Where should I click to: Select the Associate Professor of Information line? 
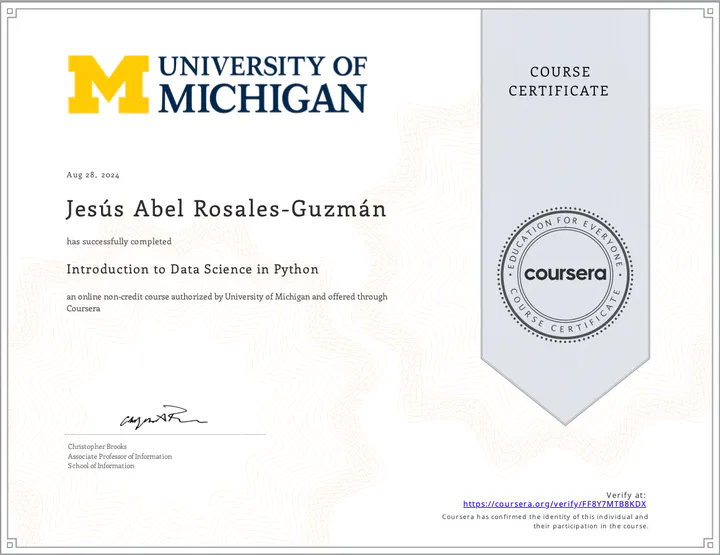pyautogui.click(x=119, y=456)
